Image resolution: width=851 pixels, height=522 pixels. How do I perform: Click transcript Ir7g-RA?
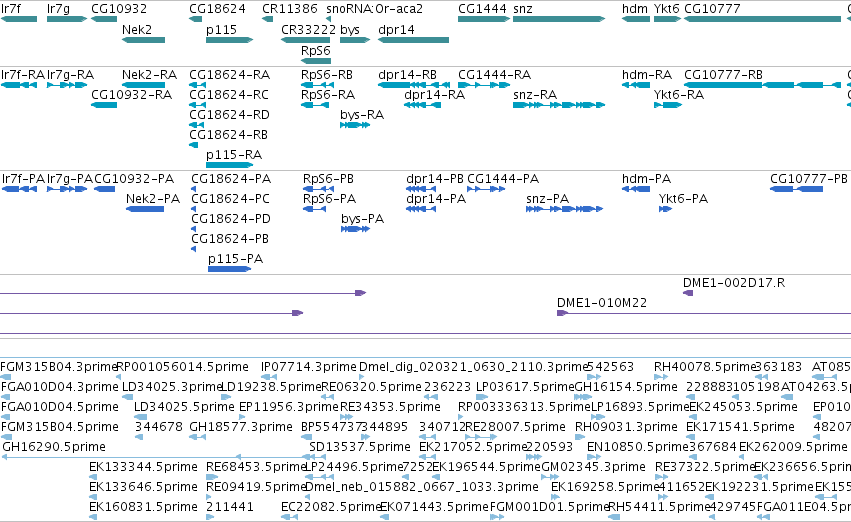pos(71,75)
